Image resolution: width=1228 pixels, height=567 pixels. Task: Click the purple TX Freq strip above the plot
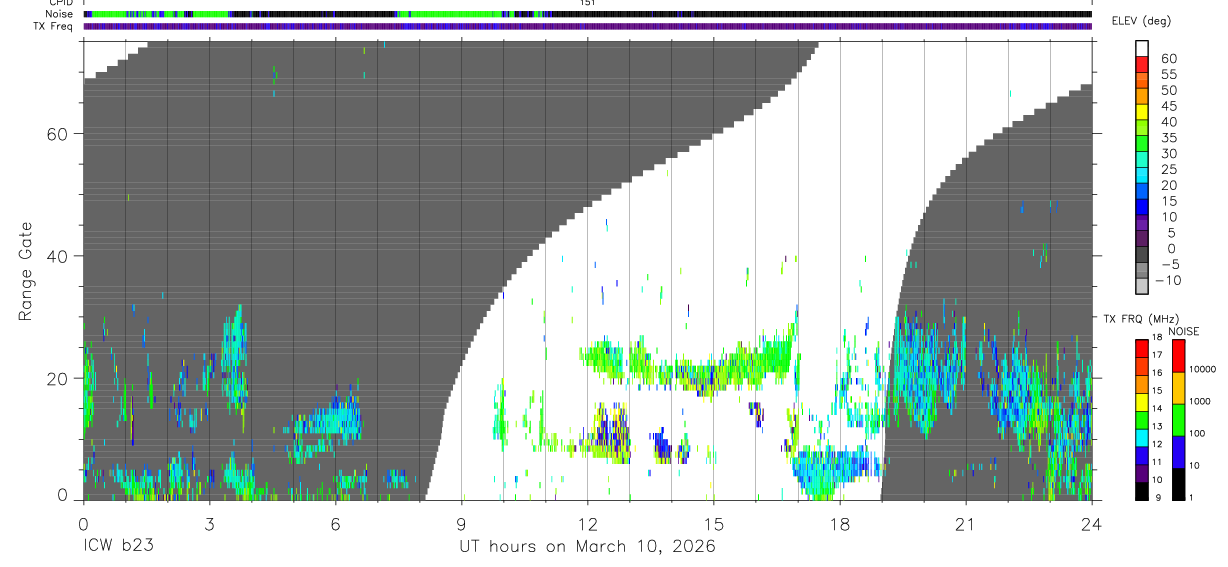587,26
